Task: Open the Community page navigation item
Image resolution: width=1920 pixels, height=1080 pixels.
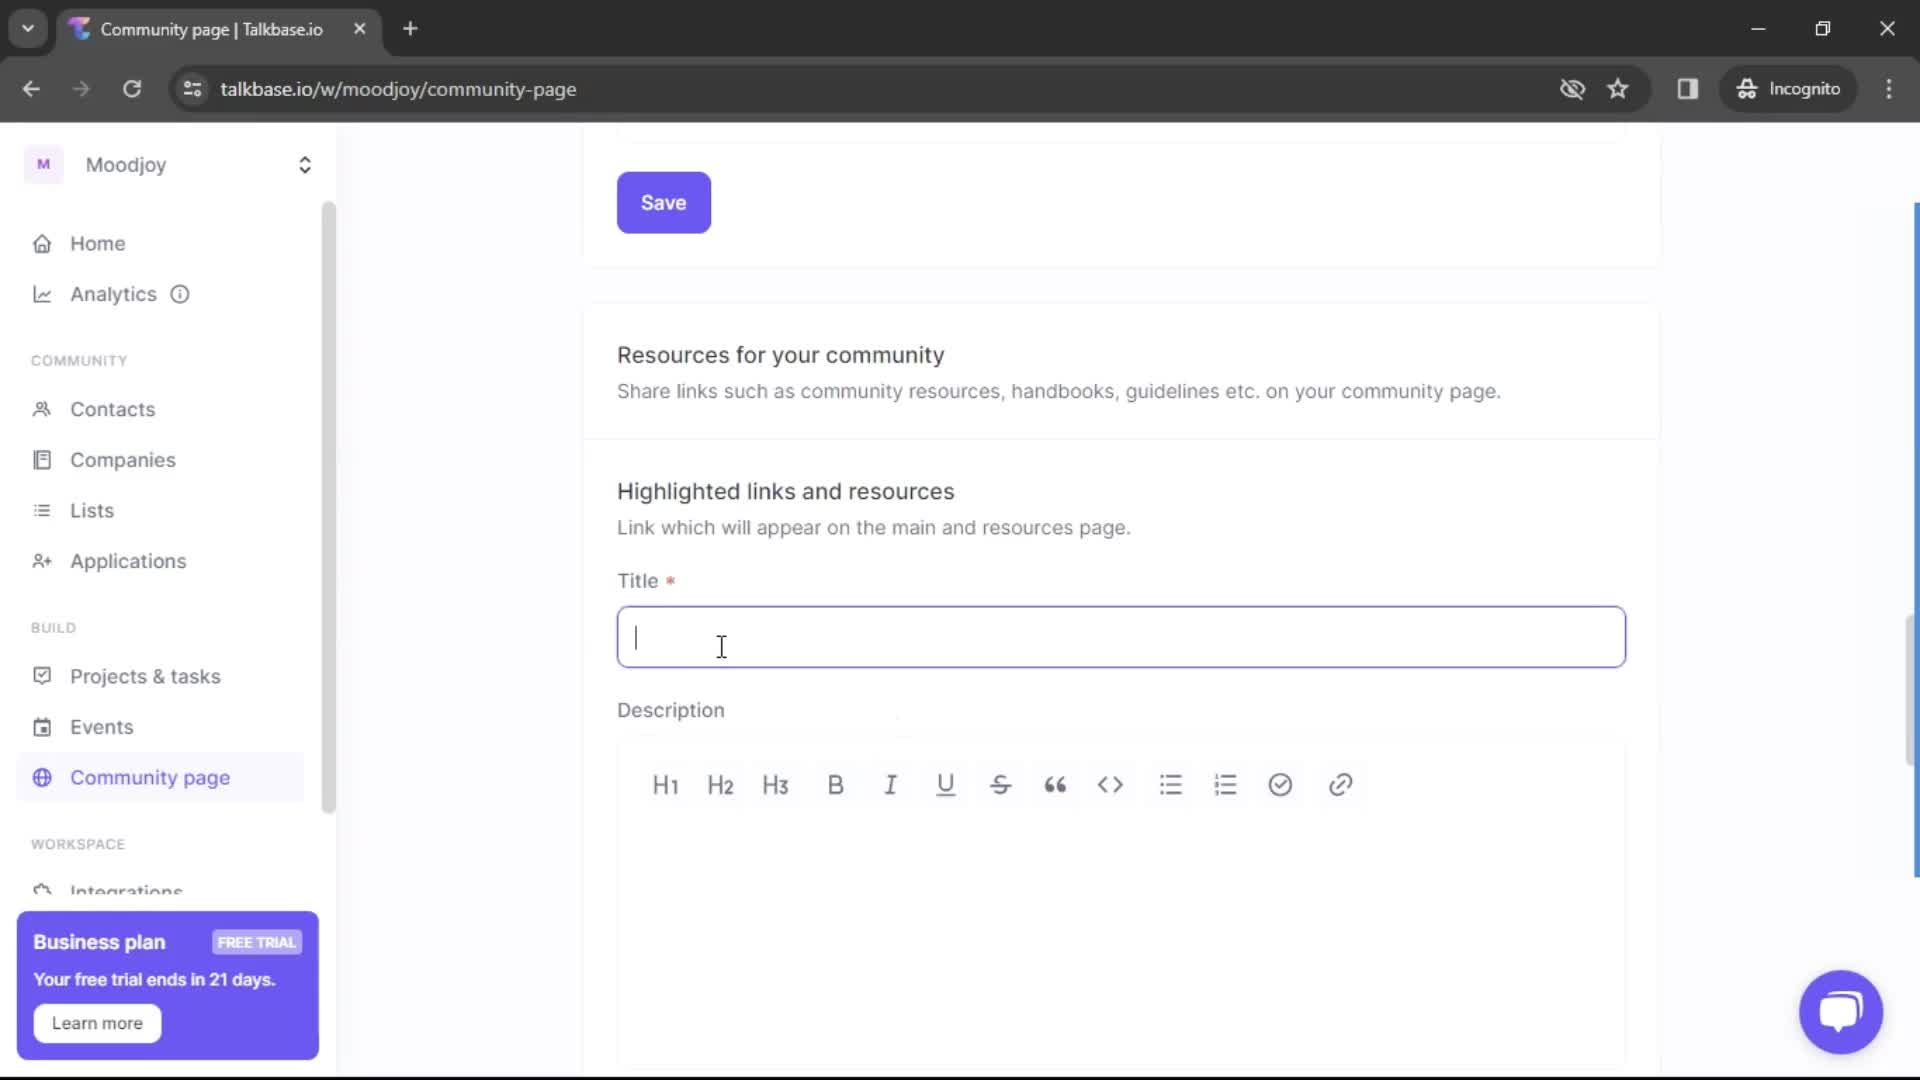Action: click(x=149, y=777)
